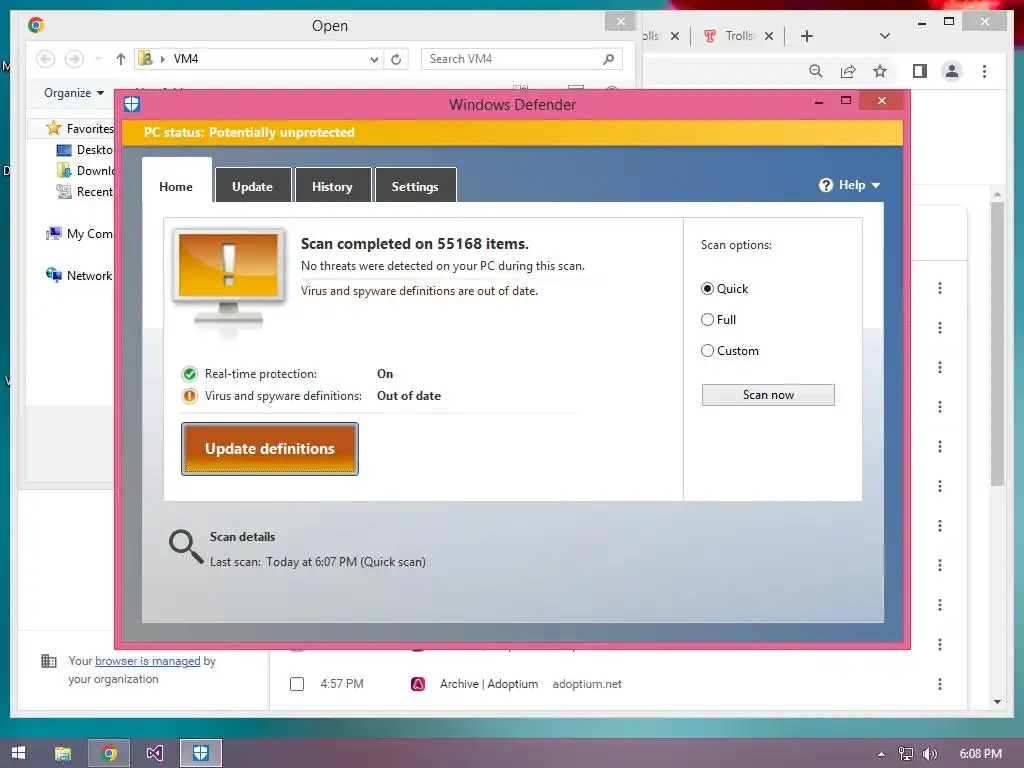
Task: Click the search magnifier in Search VM4 box
Action: [x=609, y=59]
